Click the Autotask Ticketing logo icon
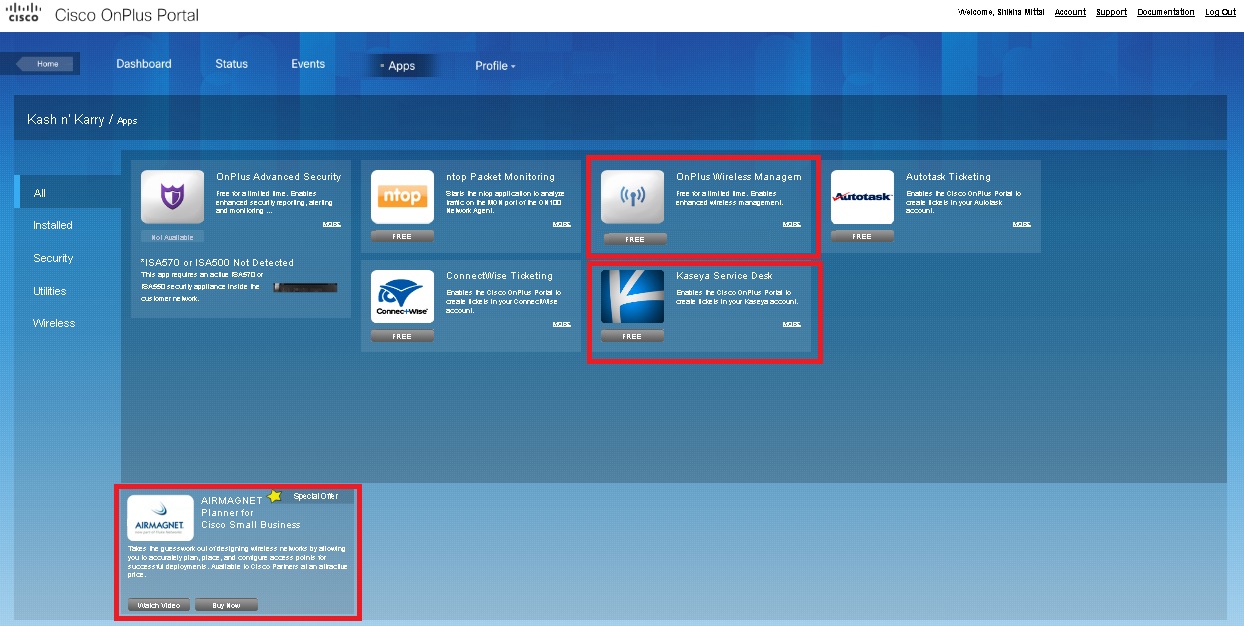The height and width of the screenshot is (626, 1244). coord(862,196)
